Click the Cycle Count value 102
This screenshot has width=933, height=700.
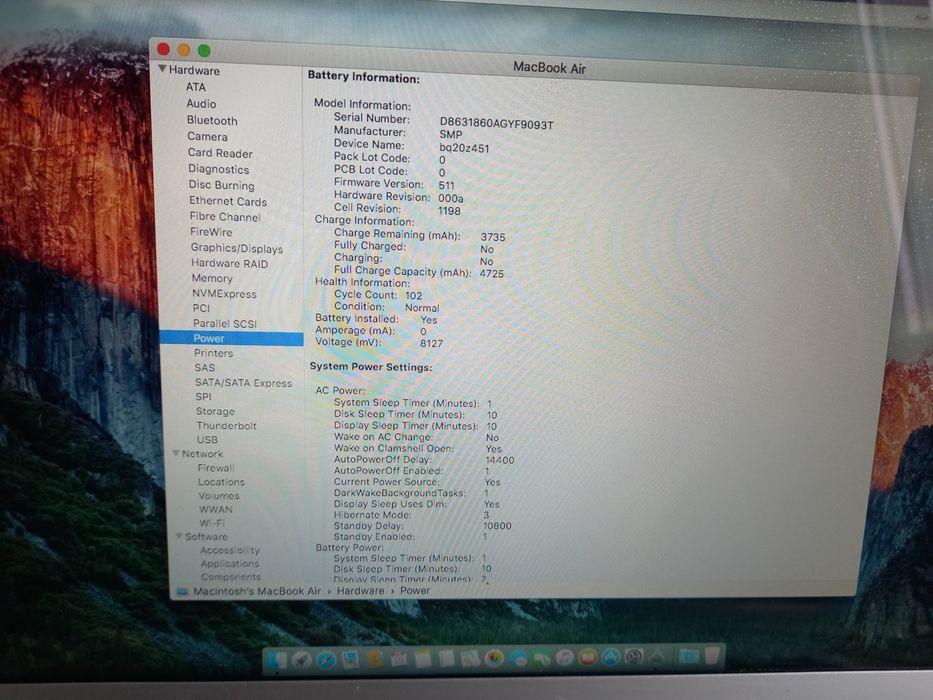coord(414,295)
